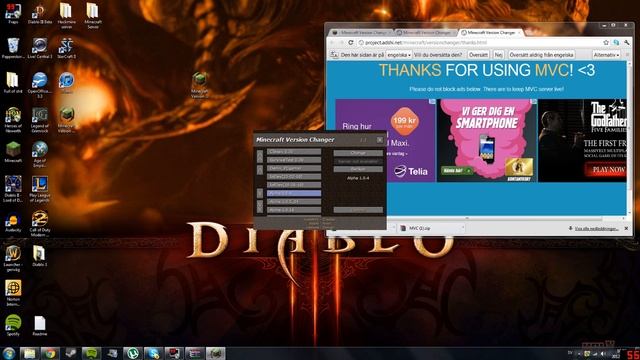Select Alpha 1.0.14 version entry
640x360 pixels.
[294, 210]
